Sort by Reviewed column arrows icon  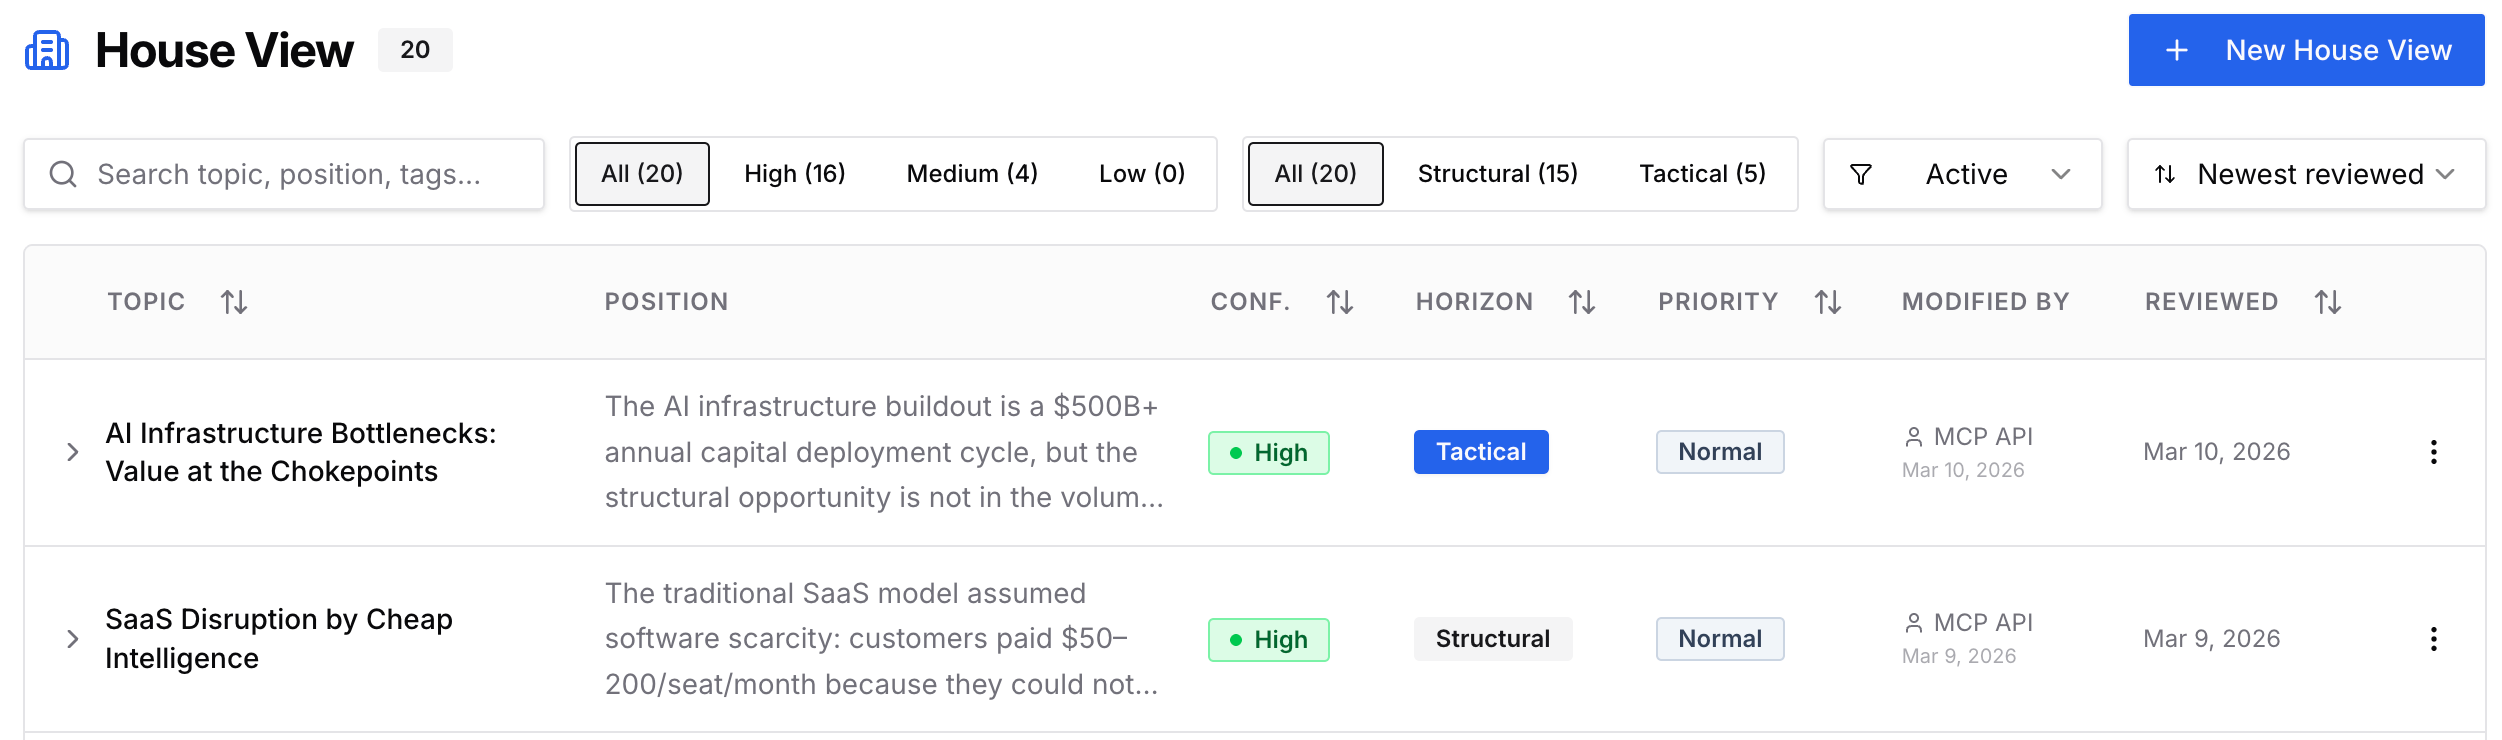pos(2328,302)
